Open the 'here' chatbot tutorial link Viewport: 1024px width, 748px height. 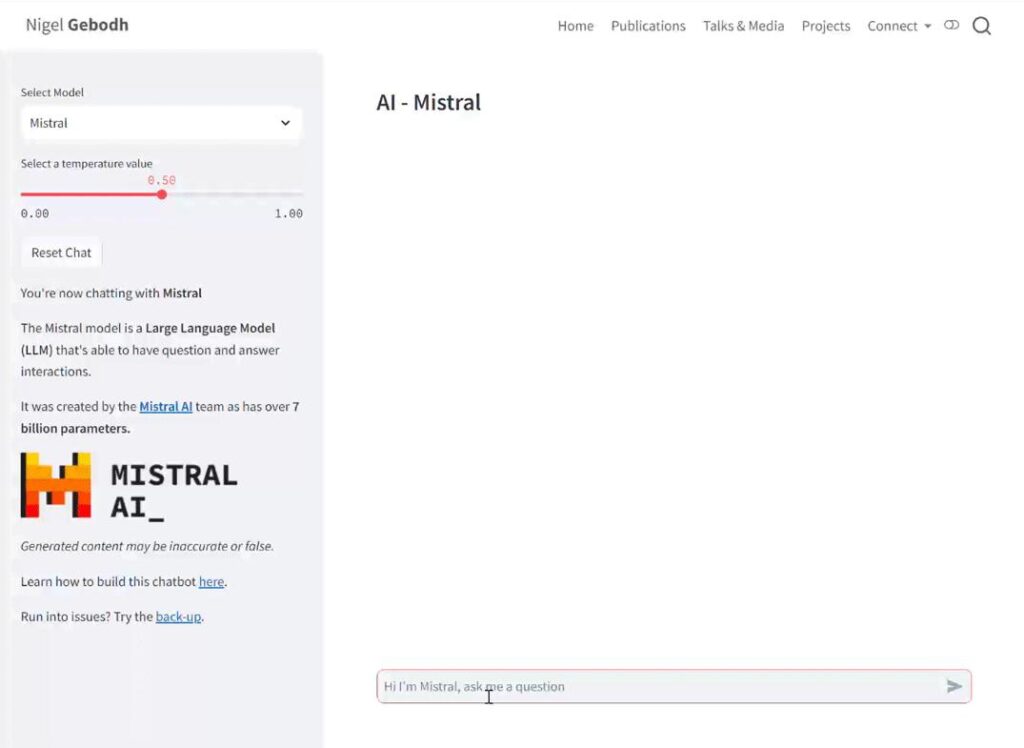[211, 581]
